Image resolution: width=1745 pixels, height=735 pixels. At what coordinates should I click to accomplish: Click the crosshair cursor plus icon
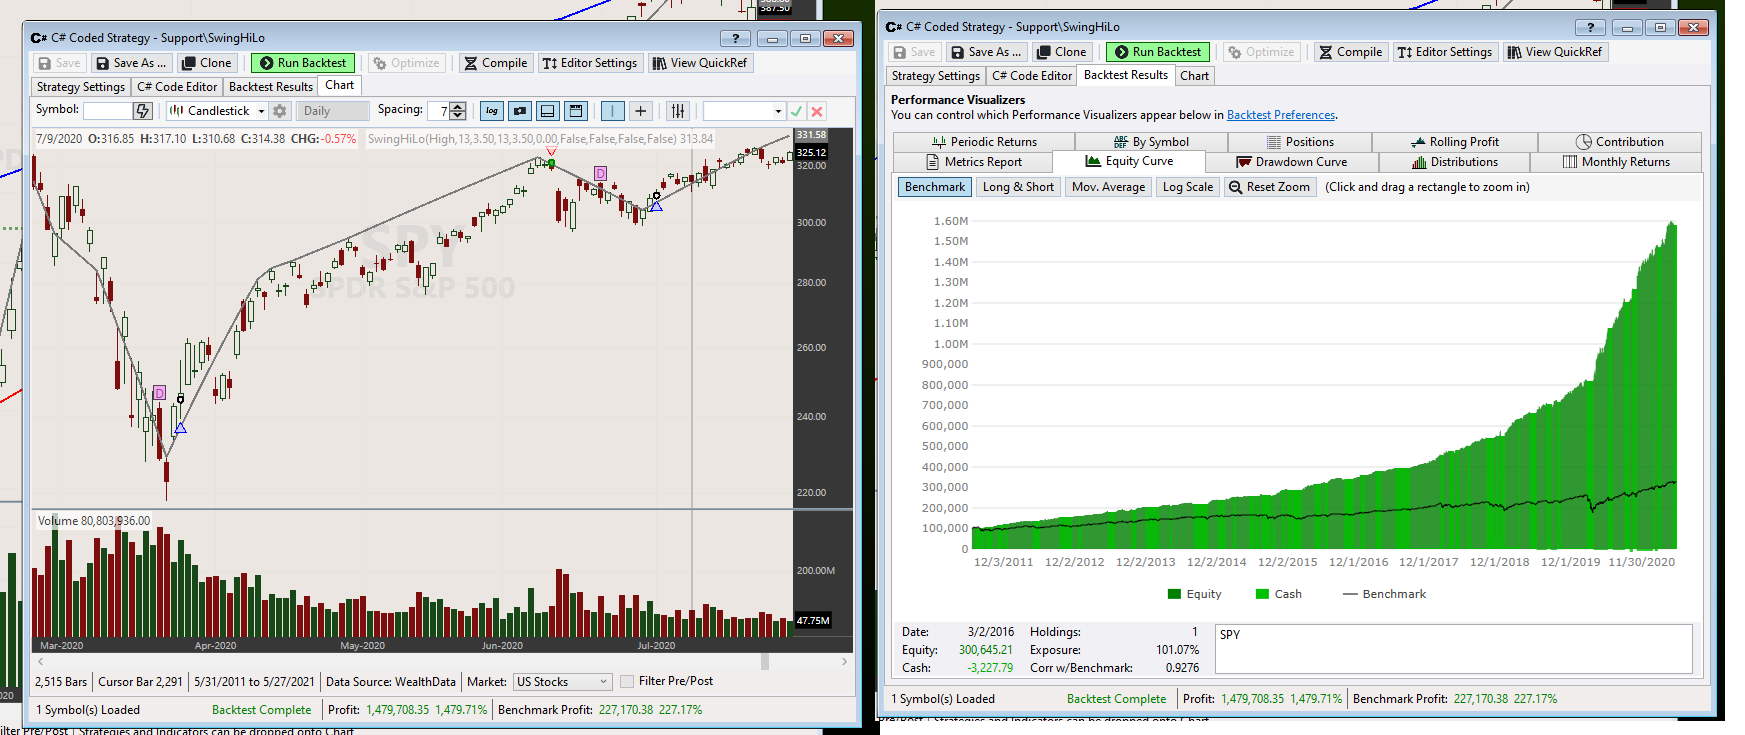pyautogui.click(x=641, y=111)
